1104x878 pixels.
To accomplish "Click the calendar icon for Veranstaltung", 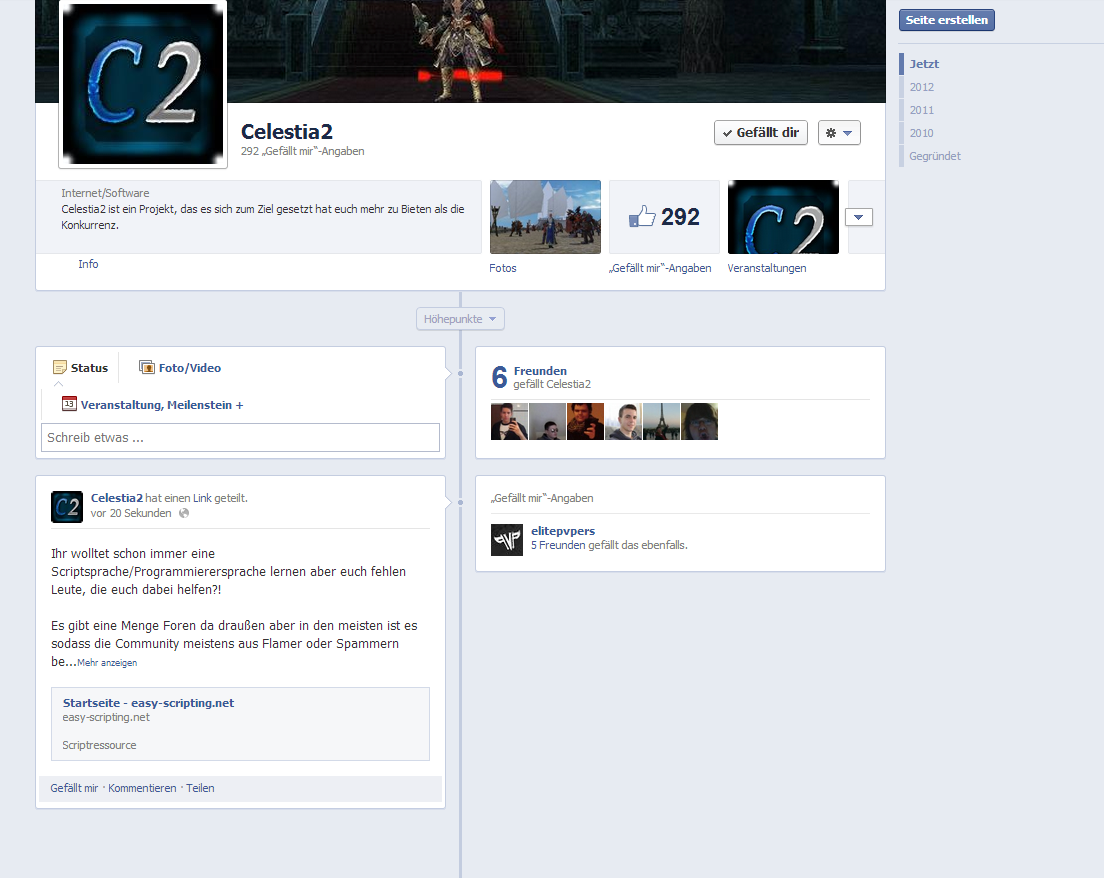I will [x=69, y=403].
